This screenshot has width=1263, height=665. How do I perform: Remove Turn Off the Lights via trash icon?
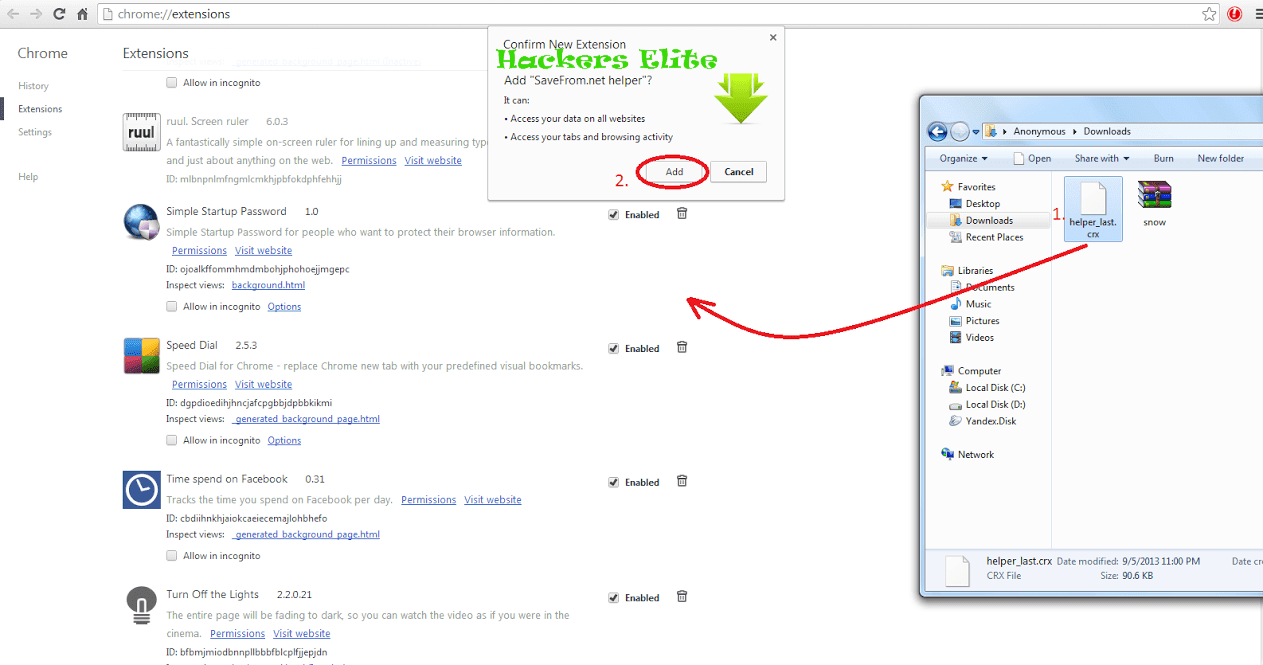[682, 596]
